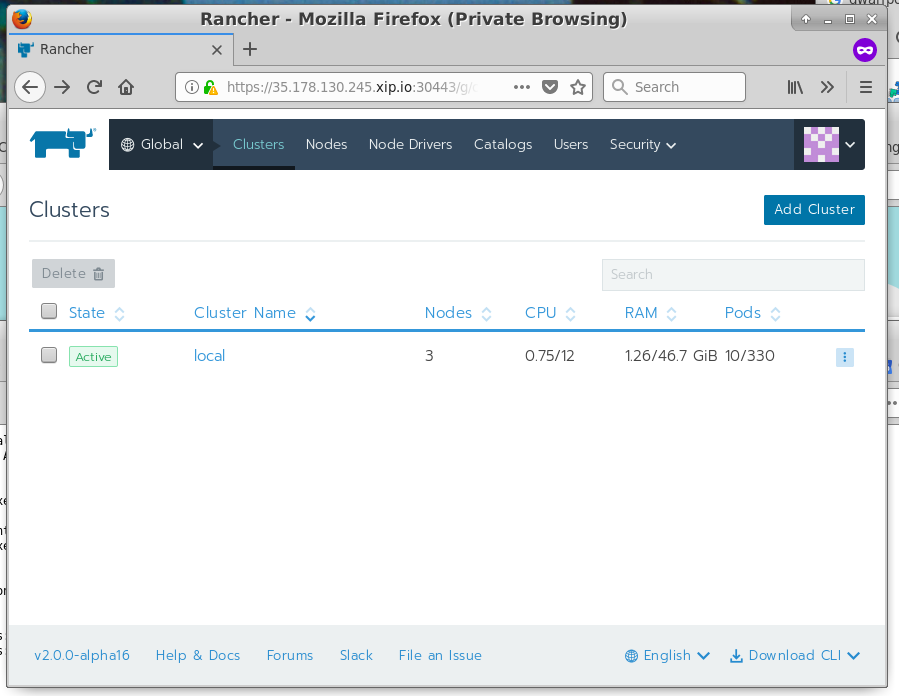Click the roll-up window button in title bar
The width and height of the screenshot is (899, 696).
(806, 19)
